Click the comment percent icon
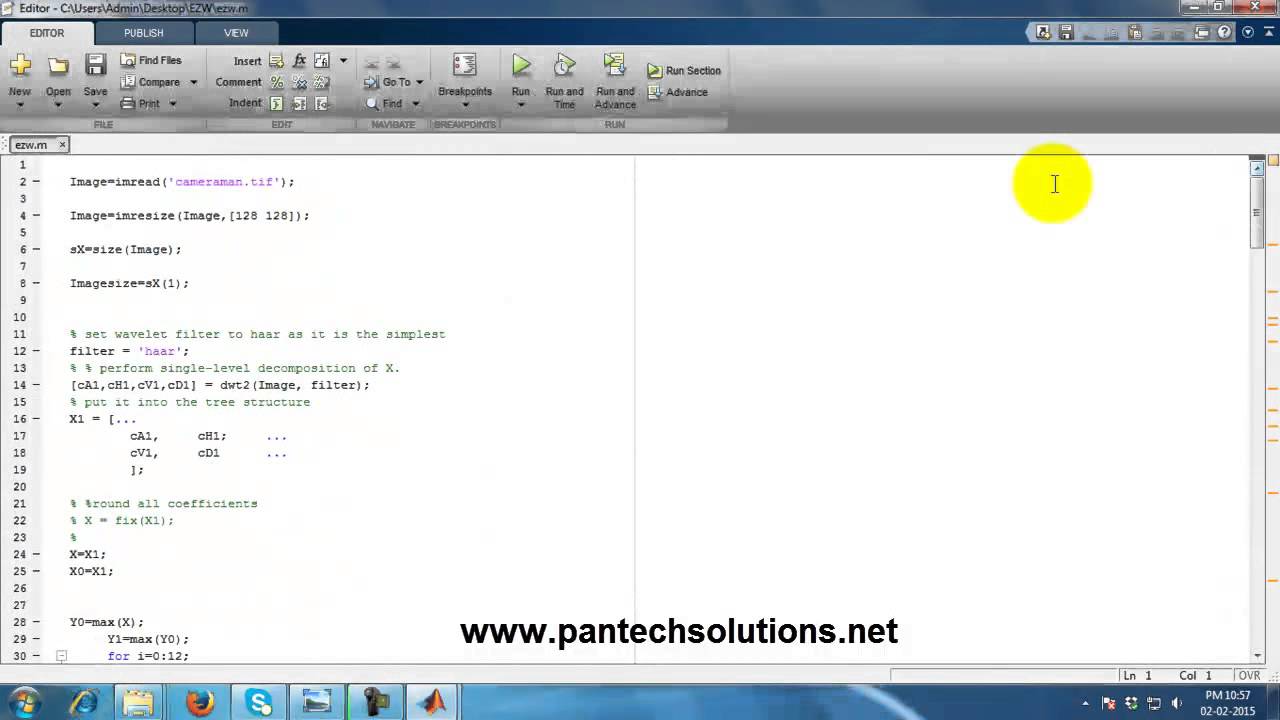 pos(277,82)
